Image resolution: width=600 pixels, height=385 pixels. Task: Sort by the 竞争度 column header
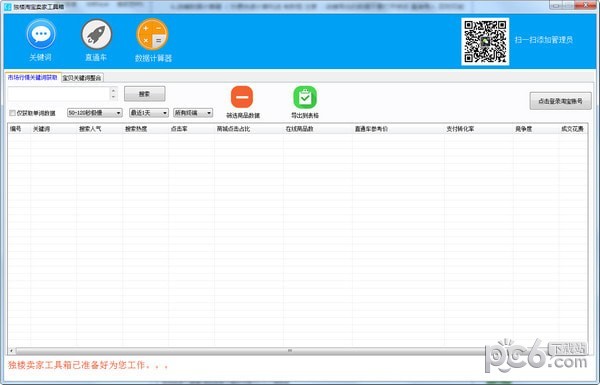click(536, 129)
